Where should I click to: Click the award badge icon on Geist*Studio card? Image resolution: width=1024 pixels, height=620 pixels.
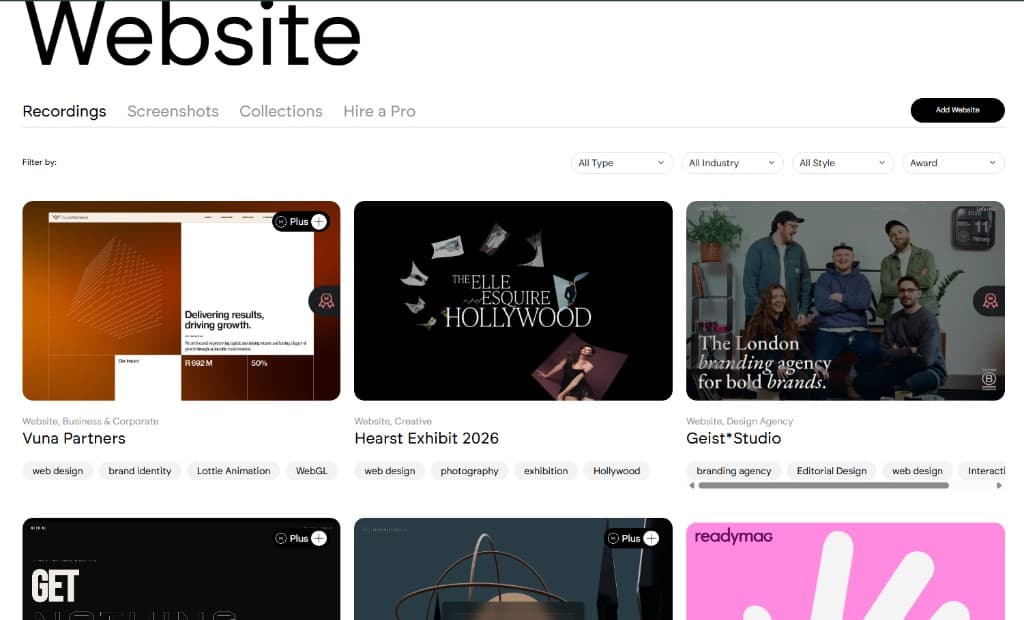(x=990, y=301)
